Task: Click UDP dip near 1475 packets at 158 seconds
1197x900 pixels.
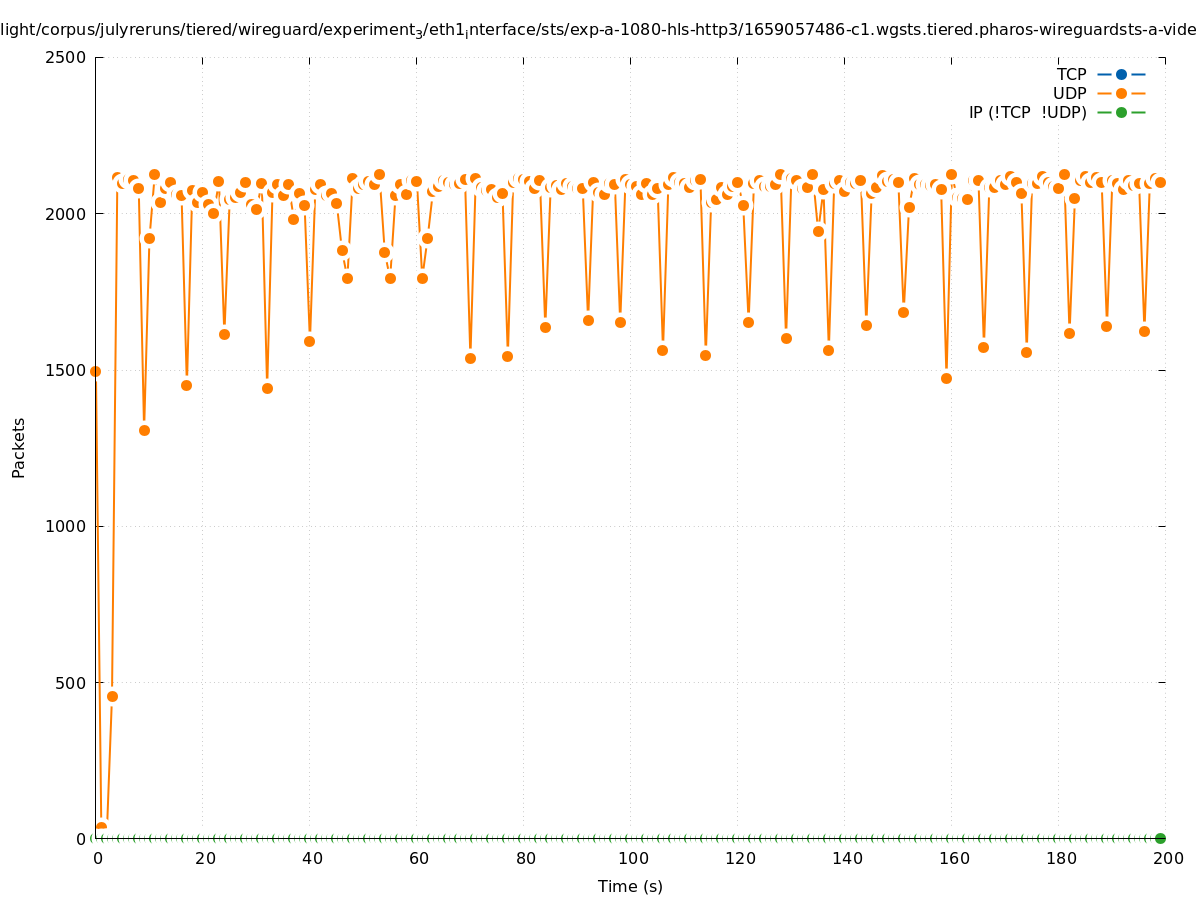Action: point(946,378)
